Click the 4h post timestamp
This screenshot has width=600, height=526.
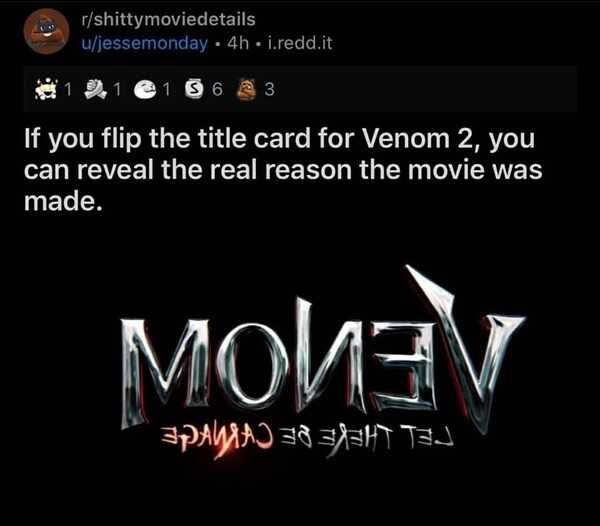(238, 43)
